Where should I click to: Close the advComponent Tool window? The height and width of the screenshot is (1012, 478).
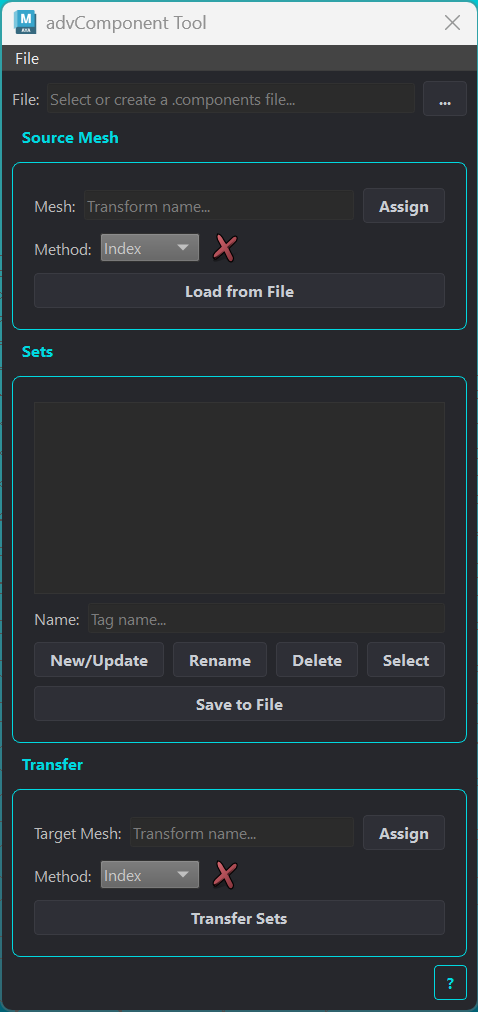[x=452, y=23]
